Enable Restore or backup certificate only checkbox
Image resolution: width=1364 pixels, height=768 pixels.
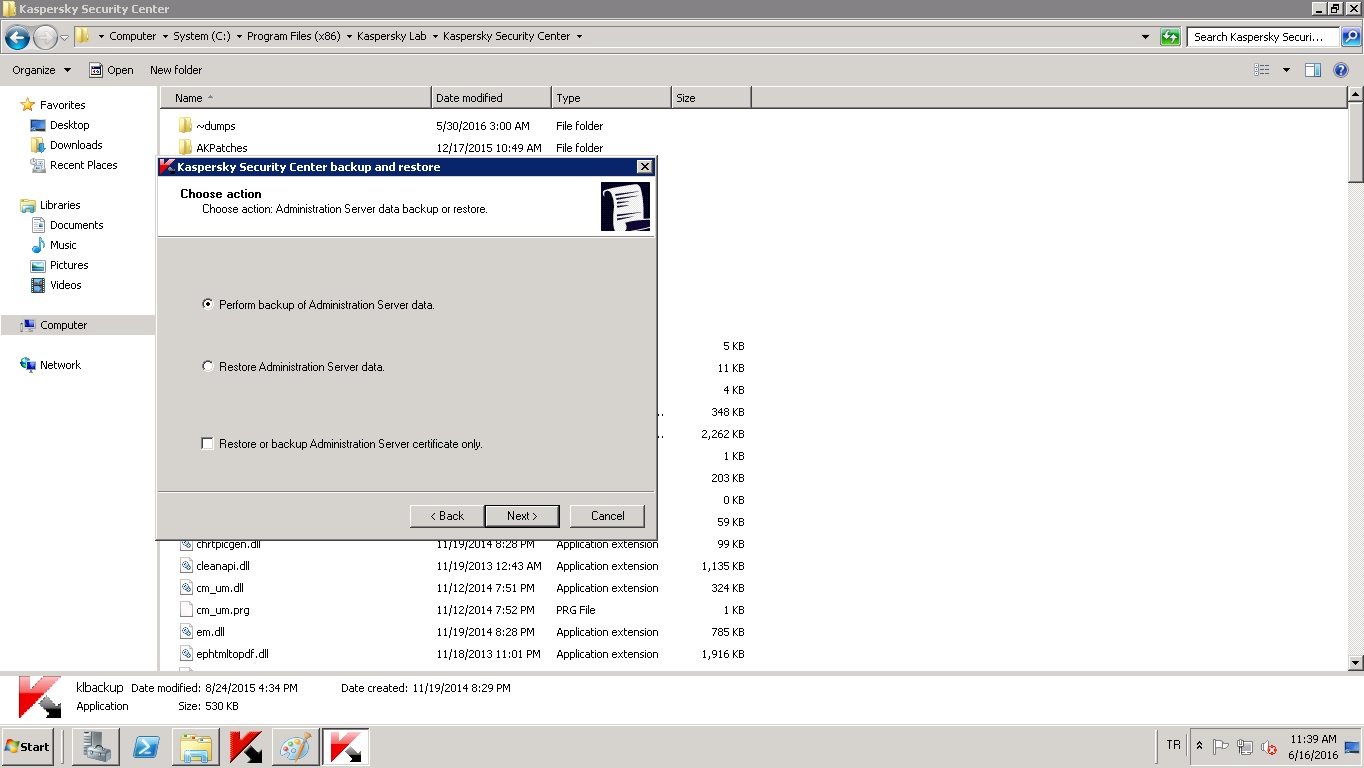pyautogui.click(x=208, y=443)
